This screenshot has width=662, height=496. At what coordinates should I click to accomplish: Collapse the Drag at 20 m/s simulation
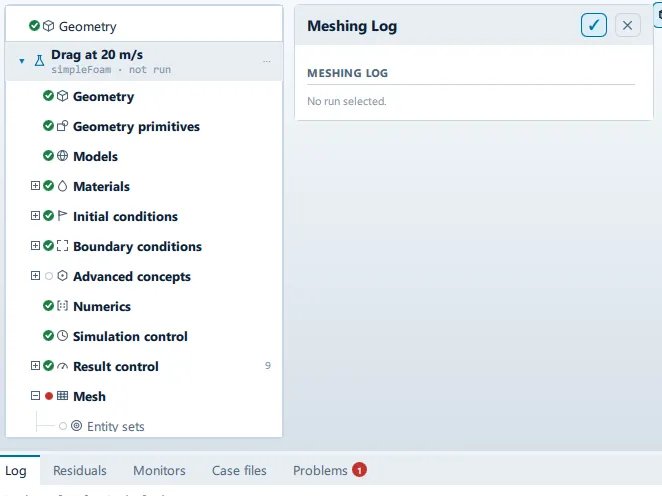point(22,61)
